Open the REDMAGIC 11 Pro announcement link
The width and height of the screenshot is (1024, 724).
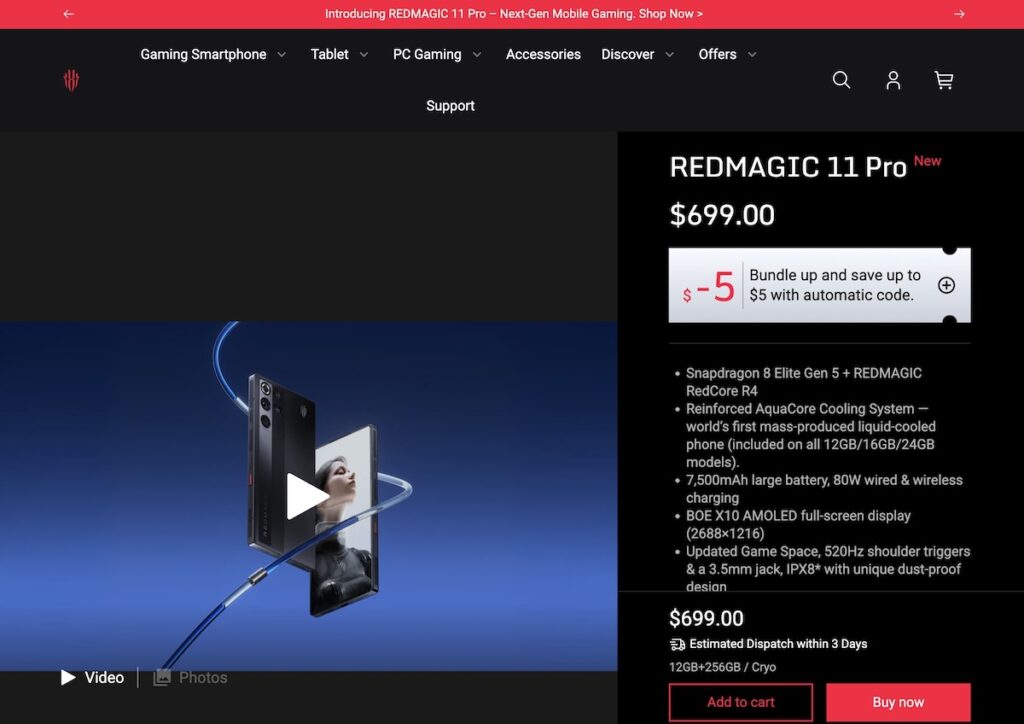[x=513, y=14]
